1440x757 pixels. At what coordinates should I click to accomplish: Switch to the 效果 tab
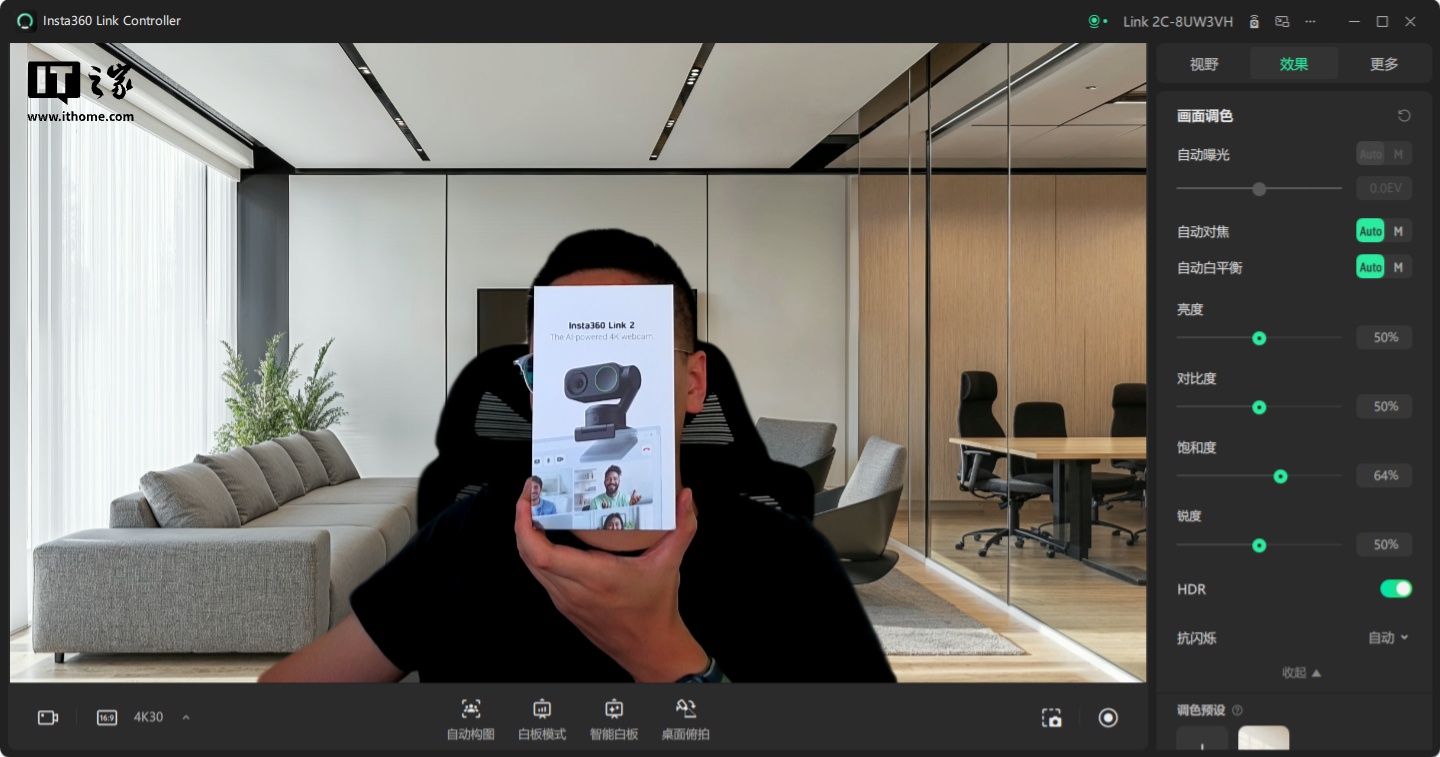point(1294,64)
